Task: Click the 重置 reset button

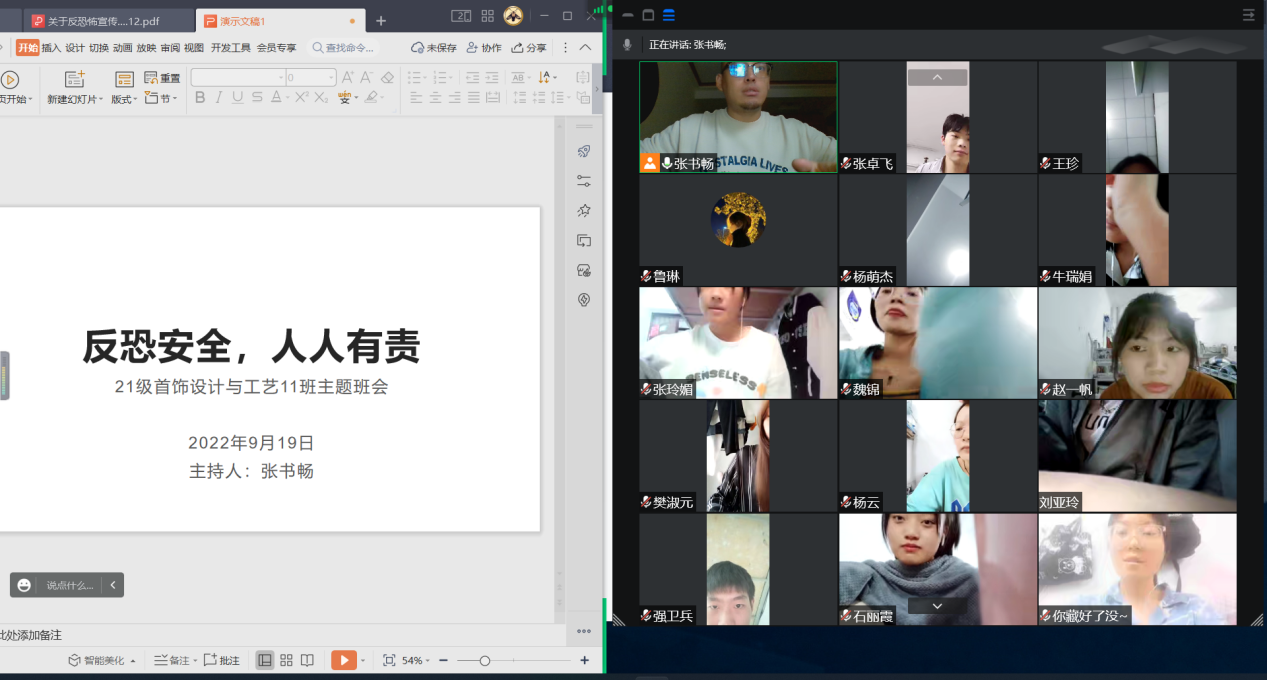Action: point(162,78)
